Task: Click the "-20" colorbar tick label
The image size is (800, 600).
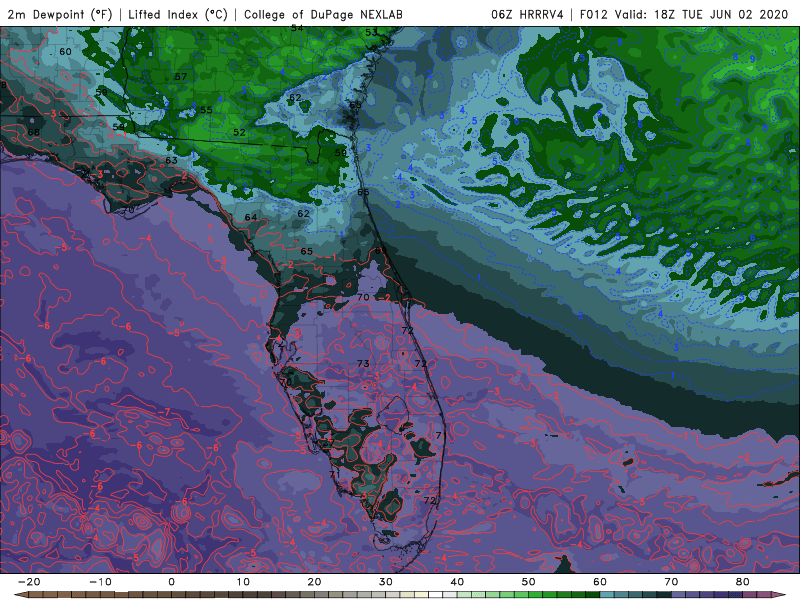Action: pyautogui.click(x=29, y=582)
